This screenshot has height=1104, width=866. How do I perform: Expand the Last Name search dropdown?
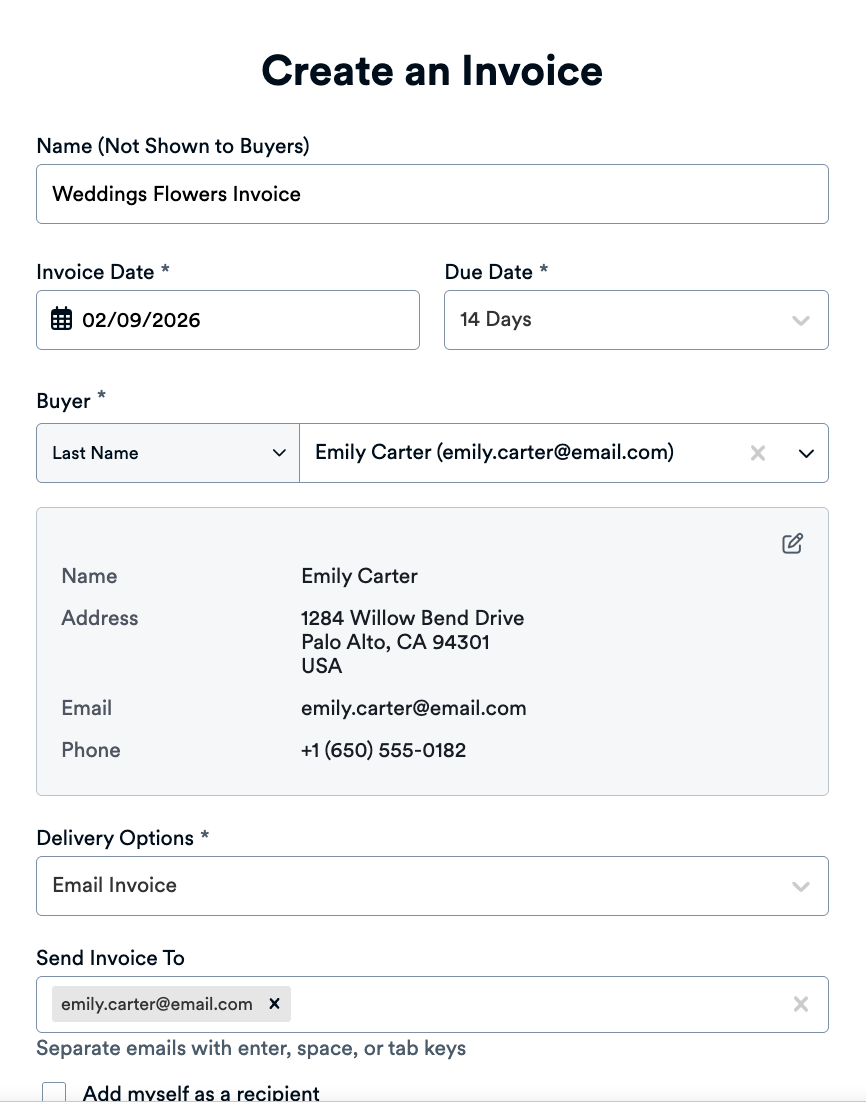point(280,453)
